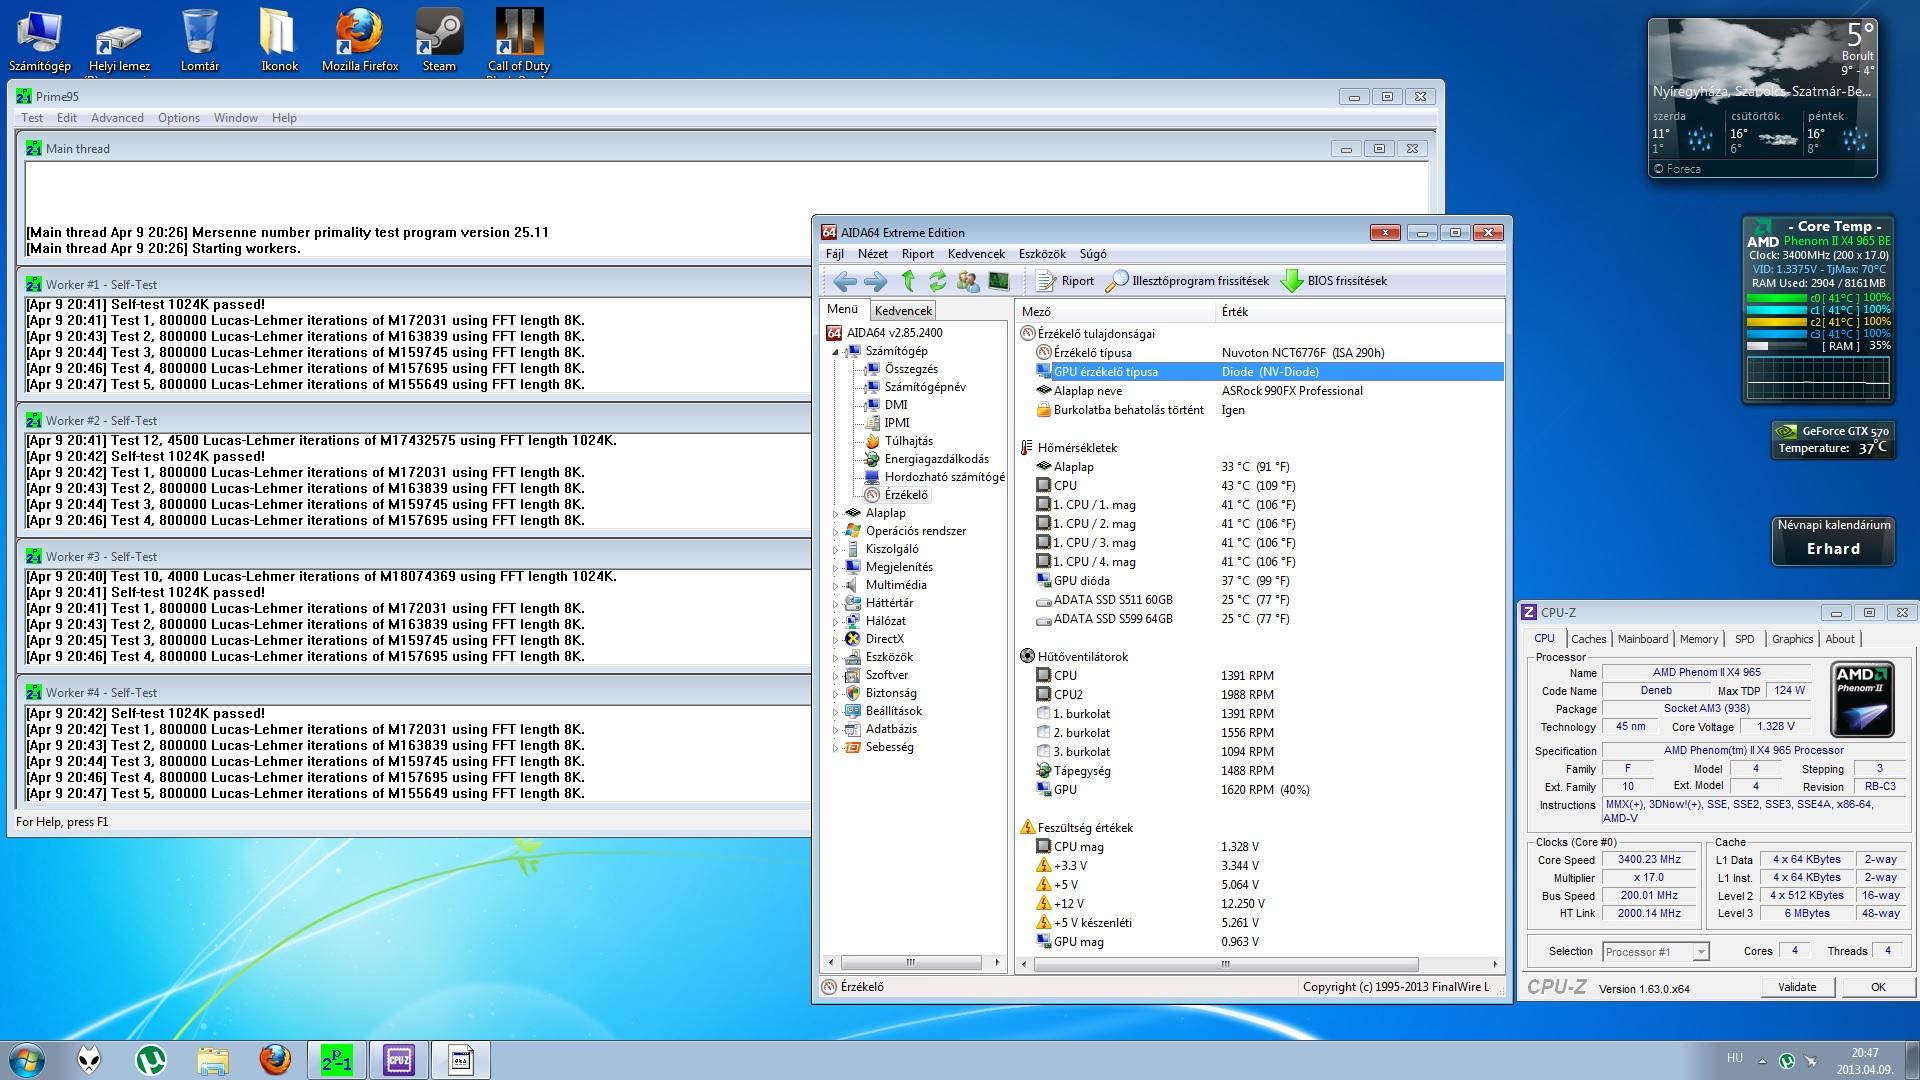This screenshot has width=1920, height=1080.
Task: Open the Steam desktop shortcut
Action: [x=439, y=41]
